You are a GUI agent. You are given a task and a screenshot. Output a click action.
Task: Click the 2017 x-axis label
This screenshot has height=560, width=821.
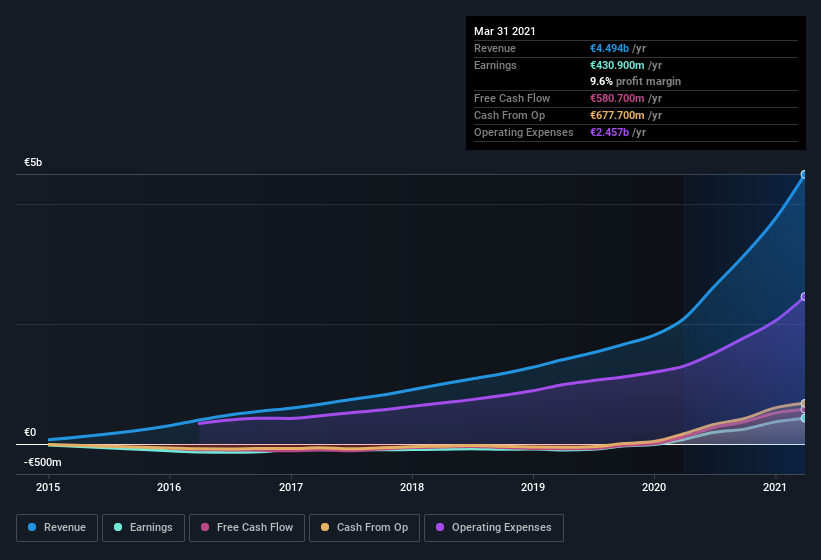pos(291,487)
